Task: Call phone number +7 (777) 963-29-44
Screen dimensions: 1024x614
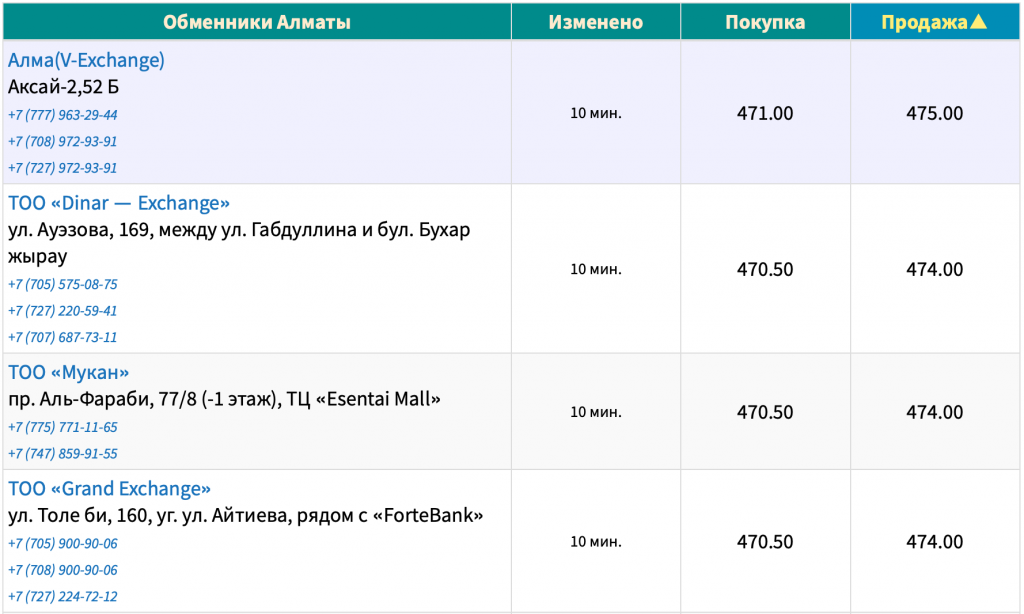Action: pos(63,115)
